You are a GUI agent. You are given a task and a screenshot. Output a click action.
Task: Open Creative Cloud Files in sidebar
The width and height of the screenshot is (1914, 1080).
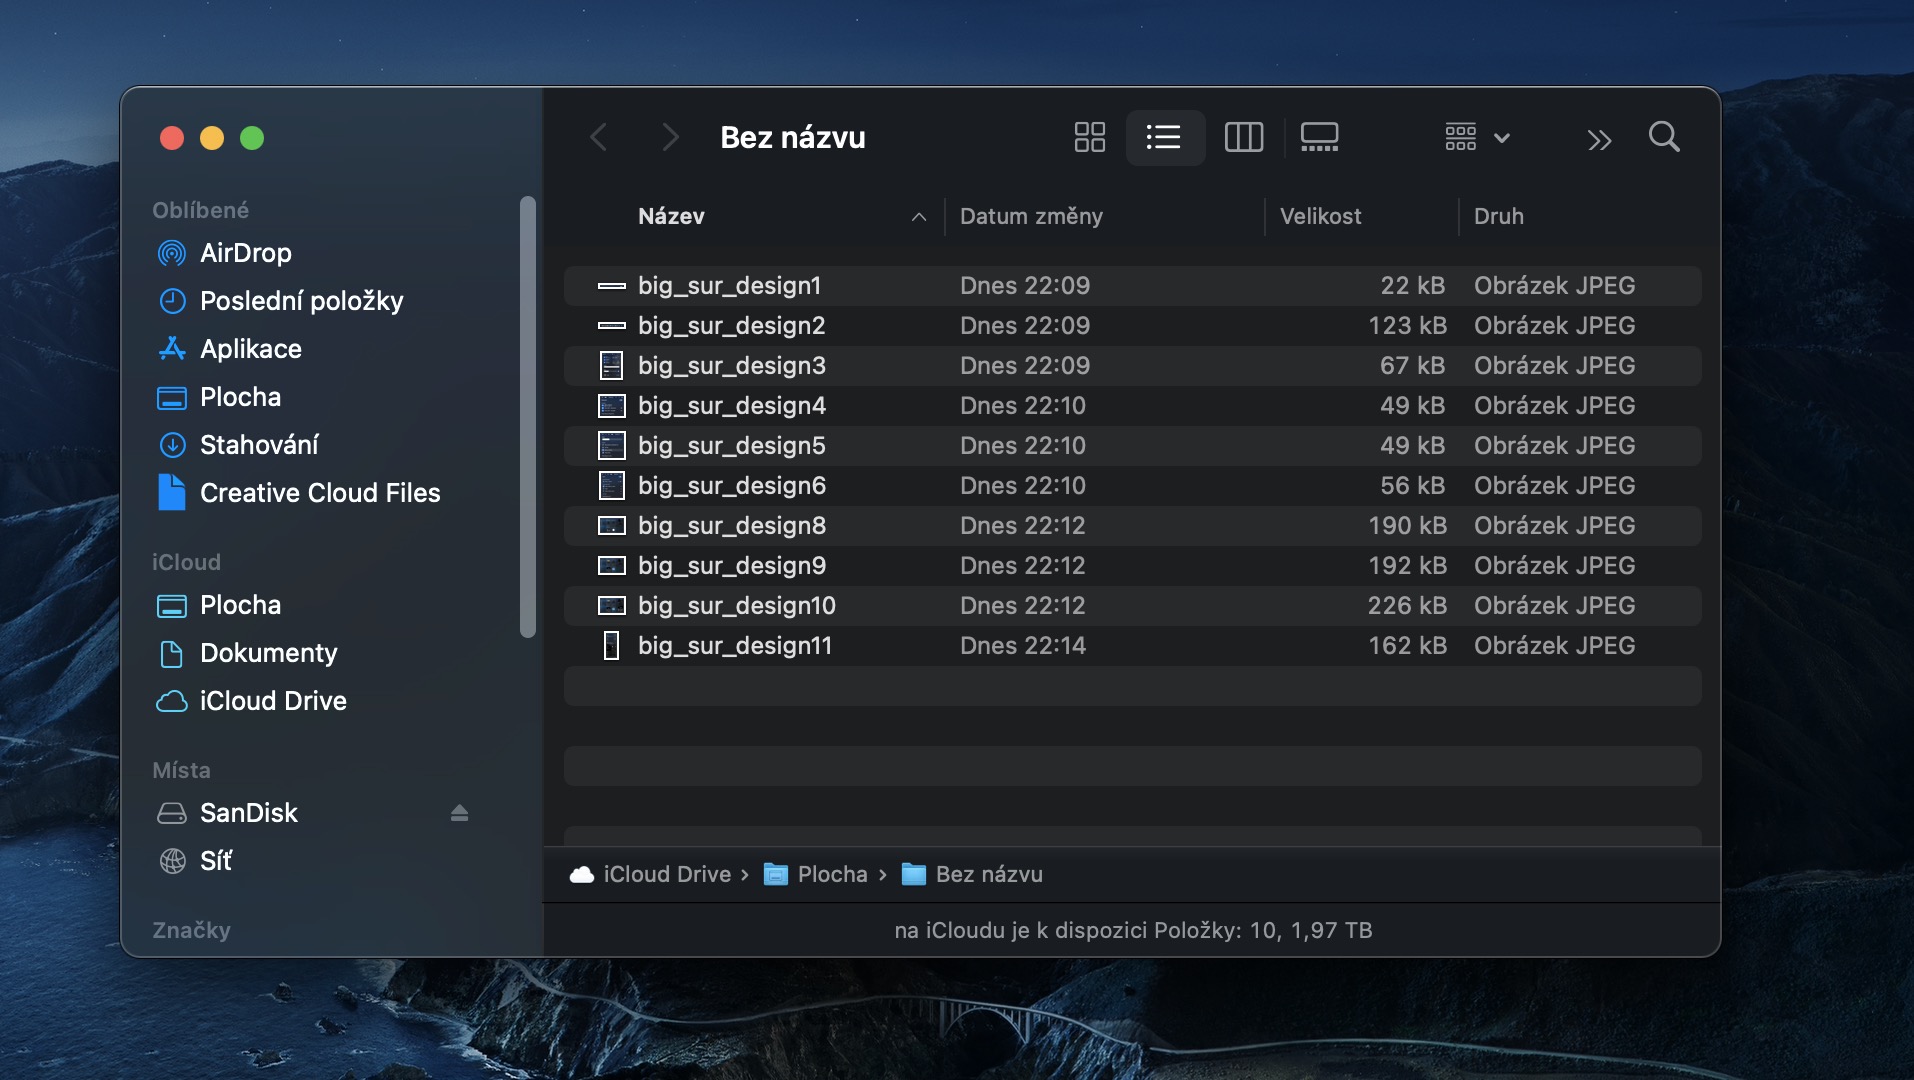pos(320,493)
